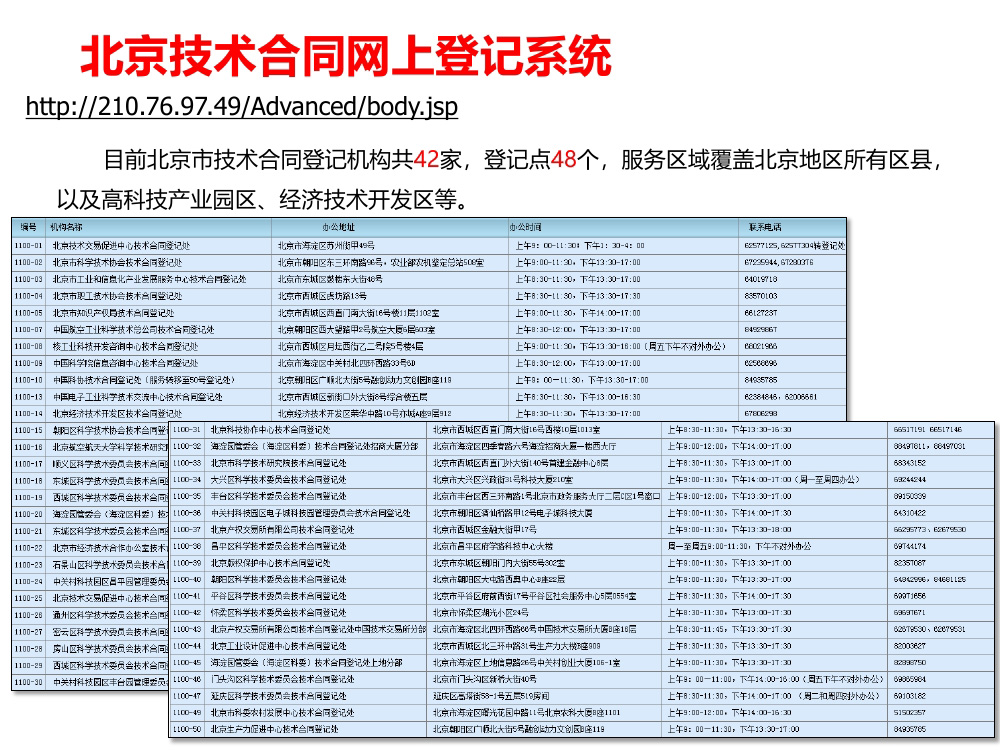Select row number 1100-32
The image size is (1000, 750).
[187, 446]
